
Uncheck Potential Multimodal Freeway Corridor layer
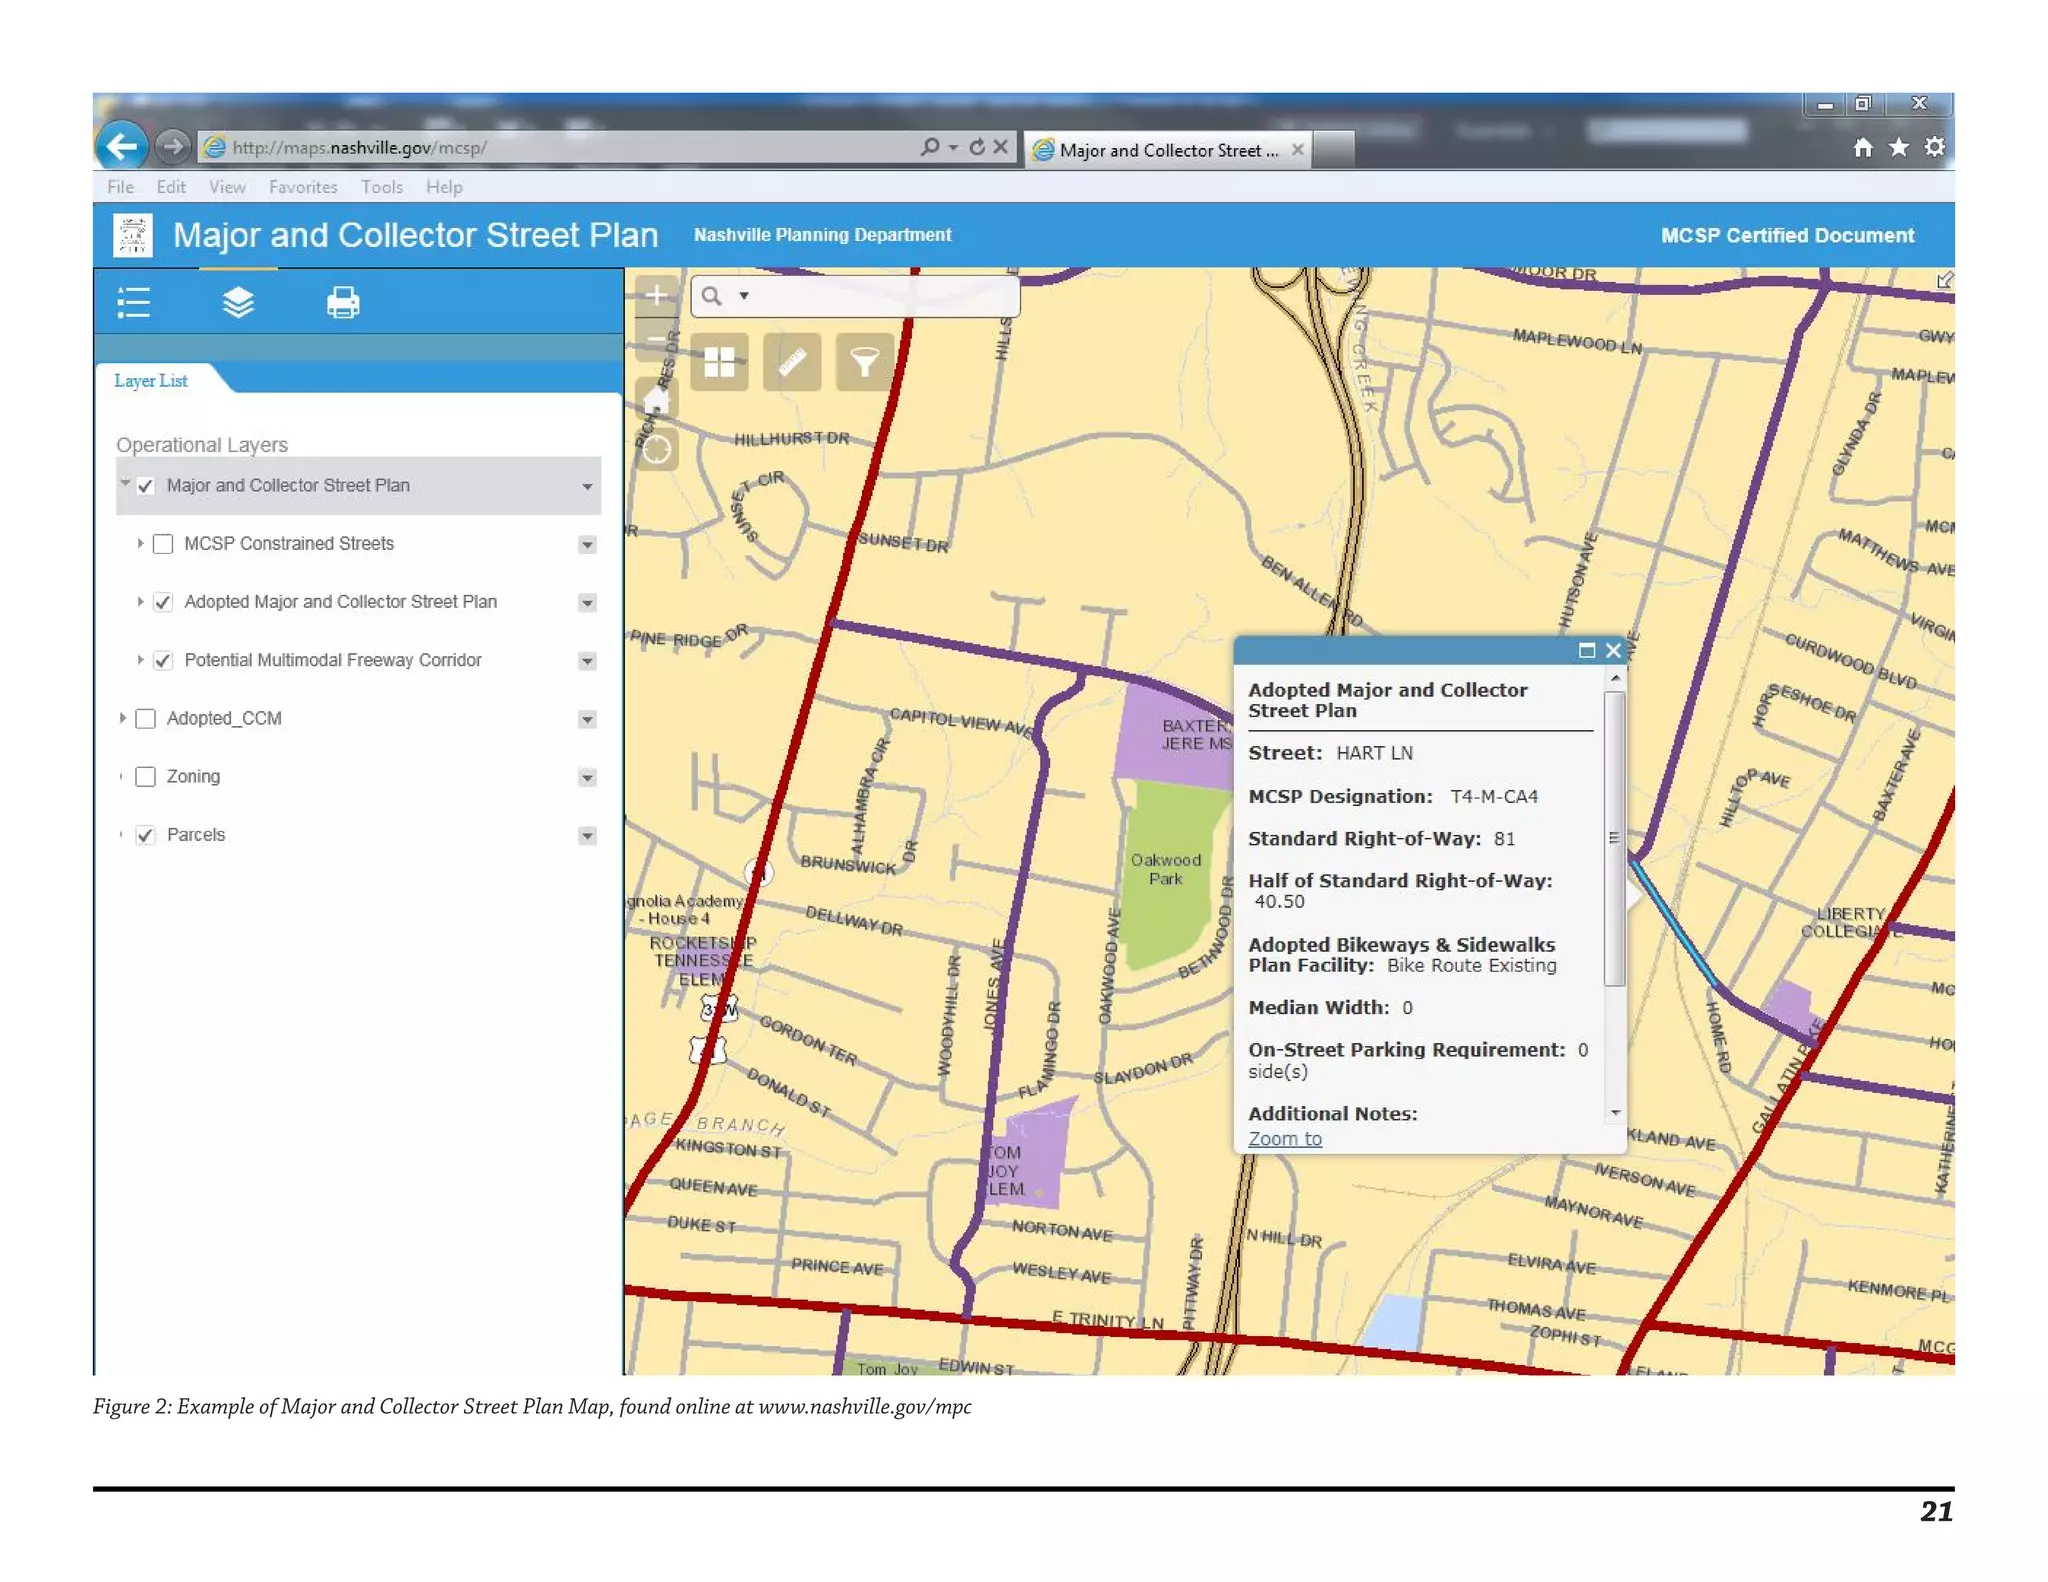pyautogui.click(x=163, y=660)
